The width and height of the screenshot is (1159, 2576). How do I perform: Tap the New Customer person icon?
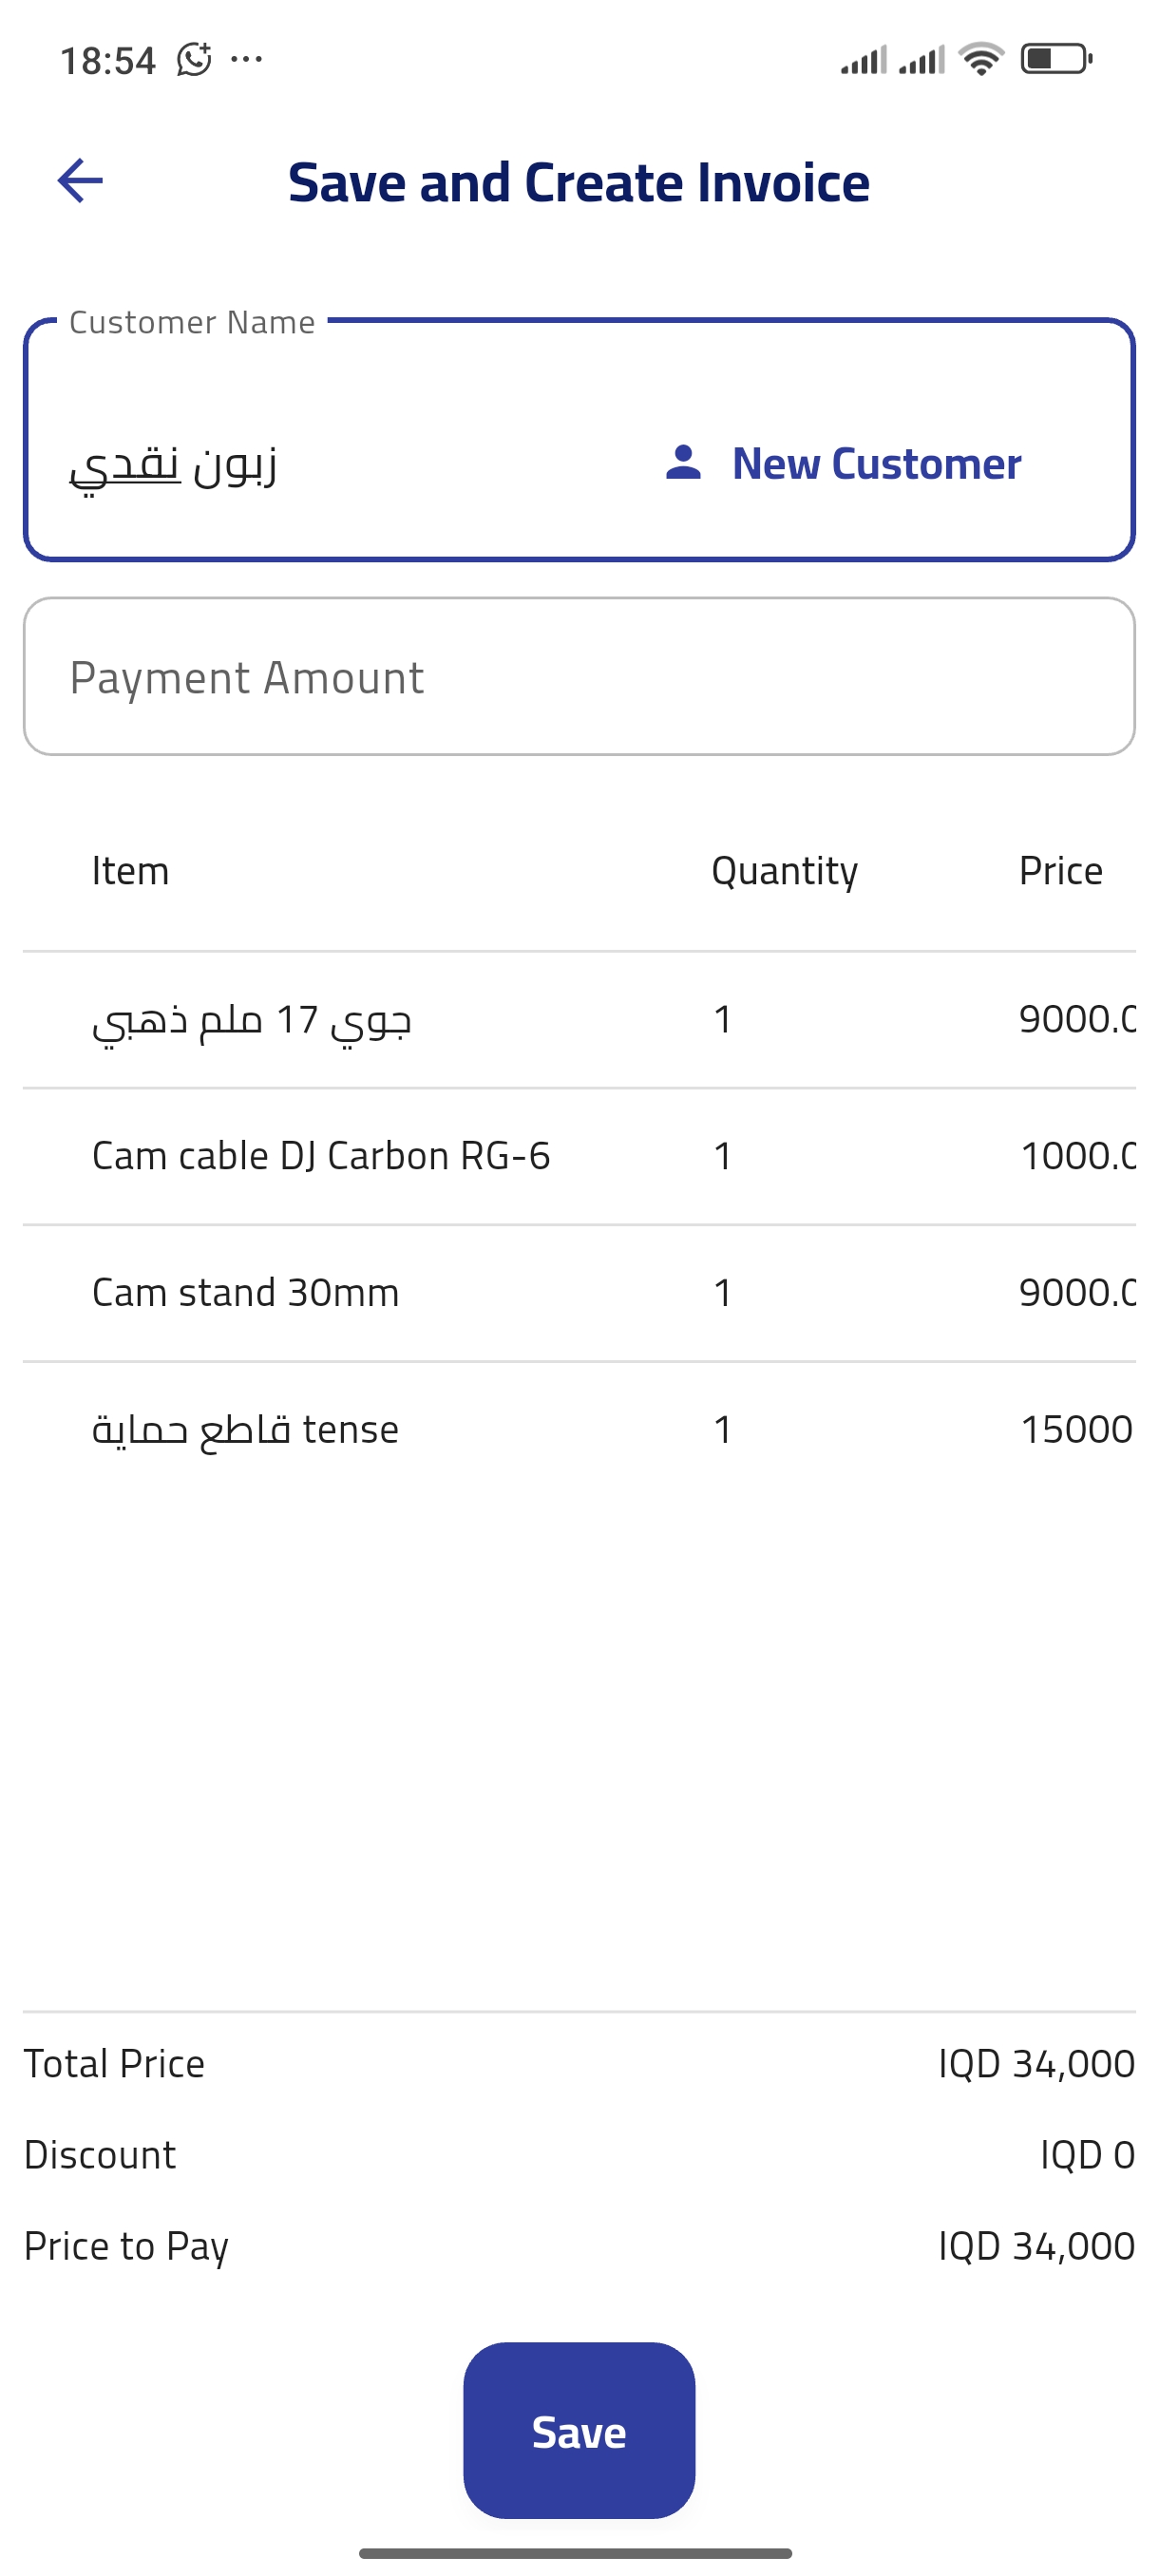[x=684, y=463]
